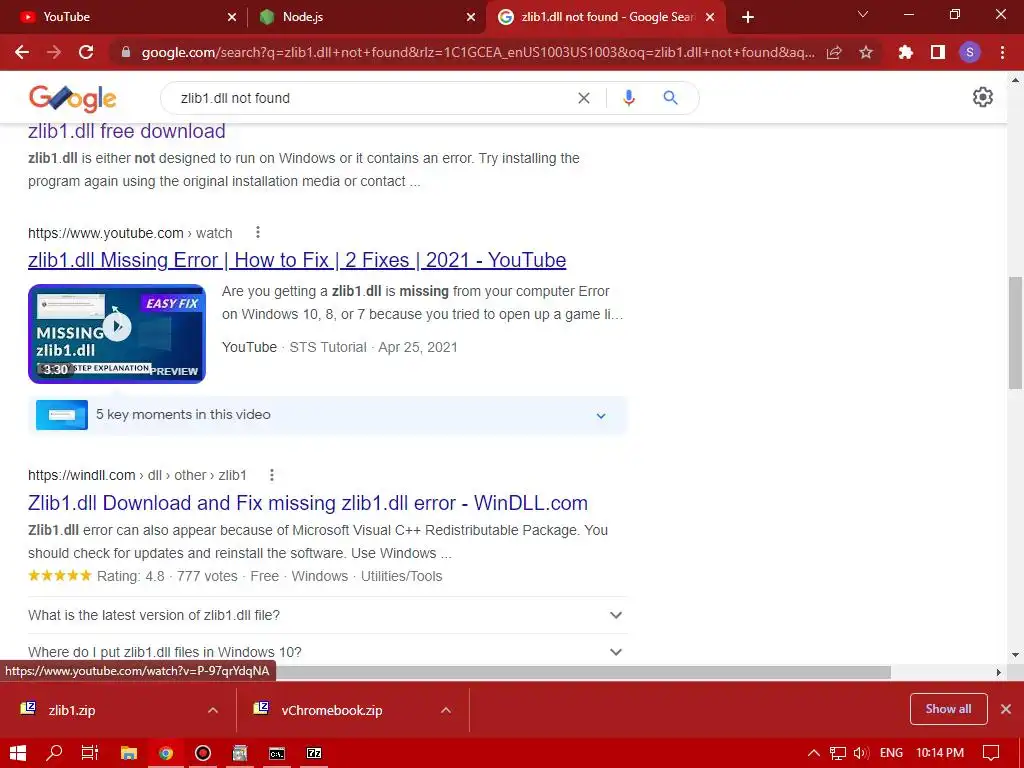Open taskbar search magnifier

click(54, 753)
